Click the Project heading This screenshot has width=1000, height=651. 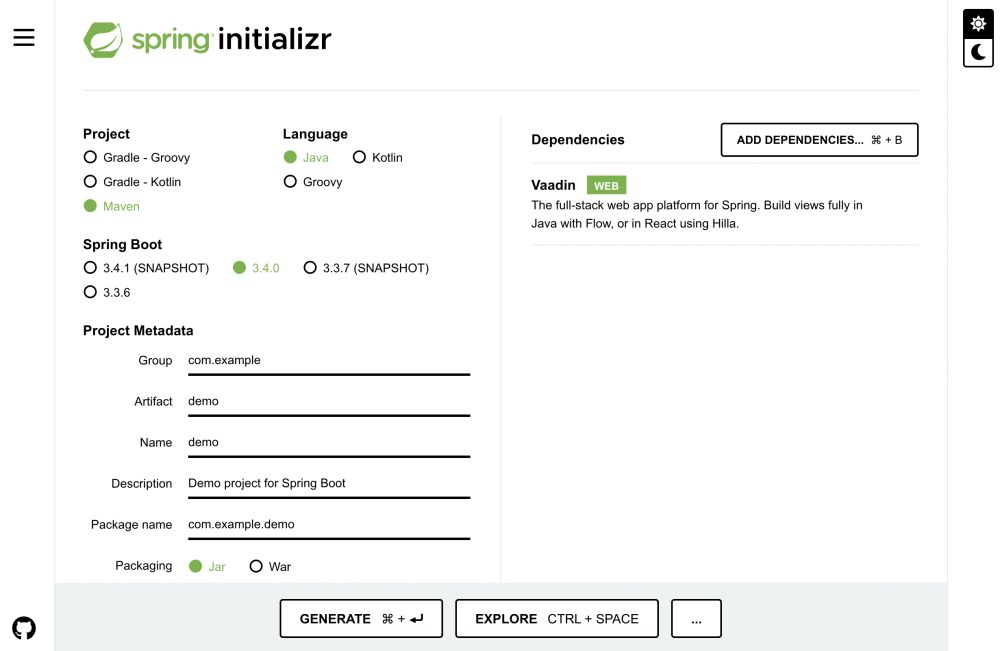106,134
